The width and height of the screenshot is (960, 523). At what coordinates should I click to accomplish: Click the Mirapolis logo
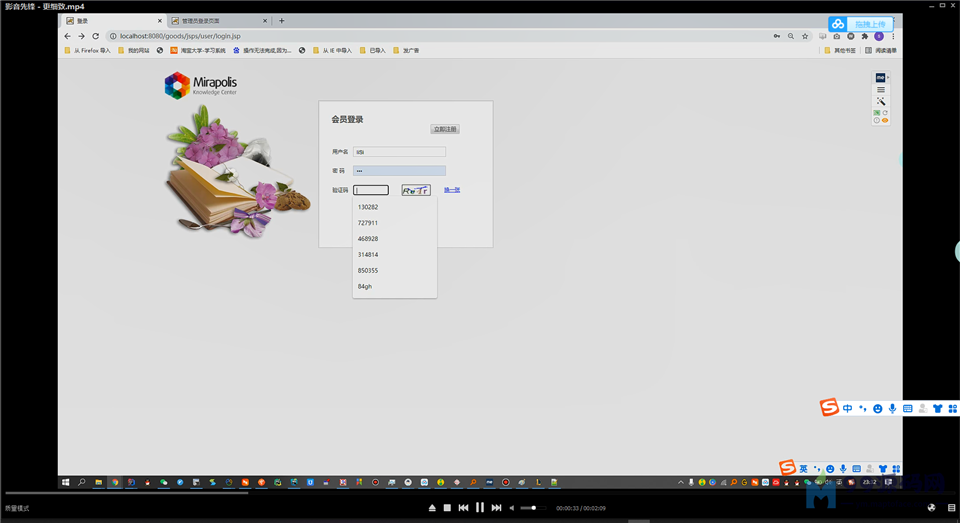tap(201, 85)
